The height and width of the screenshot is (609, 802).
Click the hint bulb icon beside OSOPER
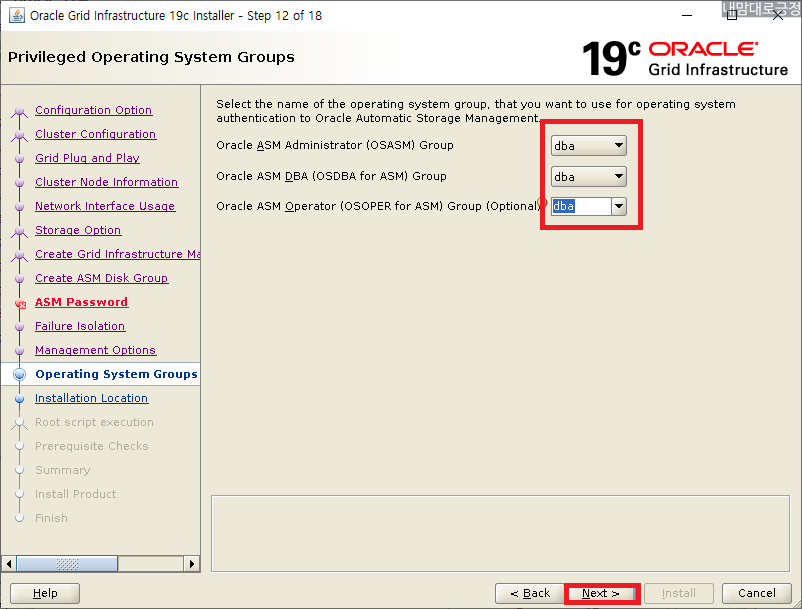pos(543,202)
